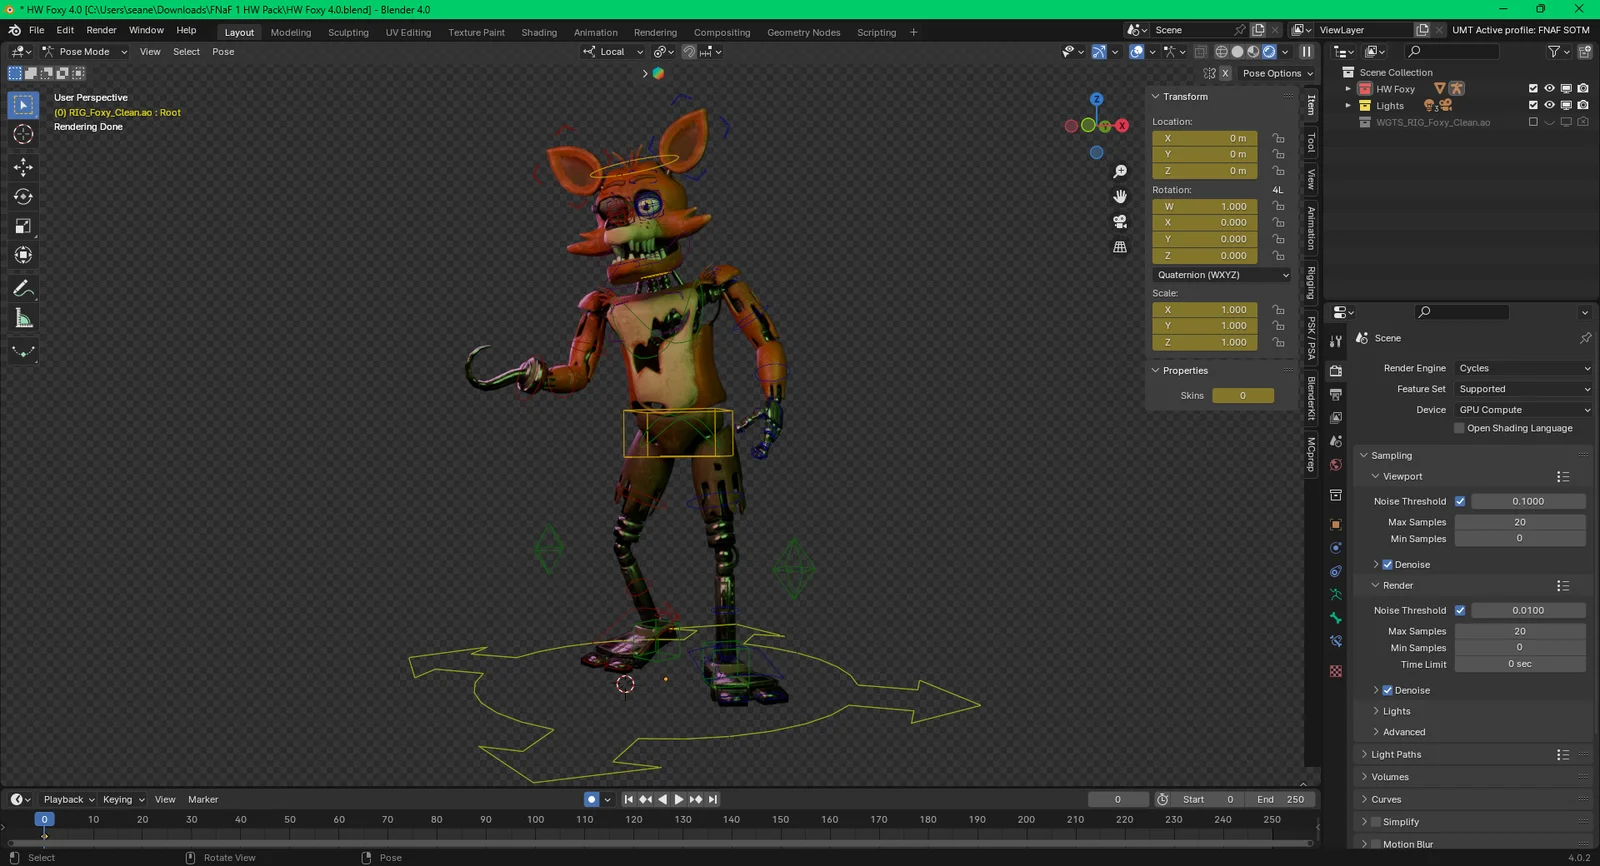Toggle camera view icon

click(1120, 221)
